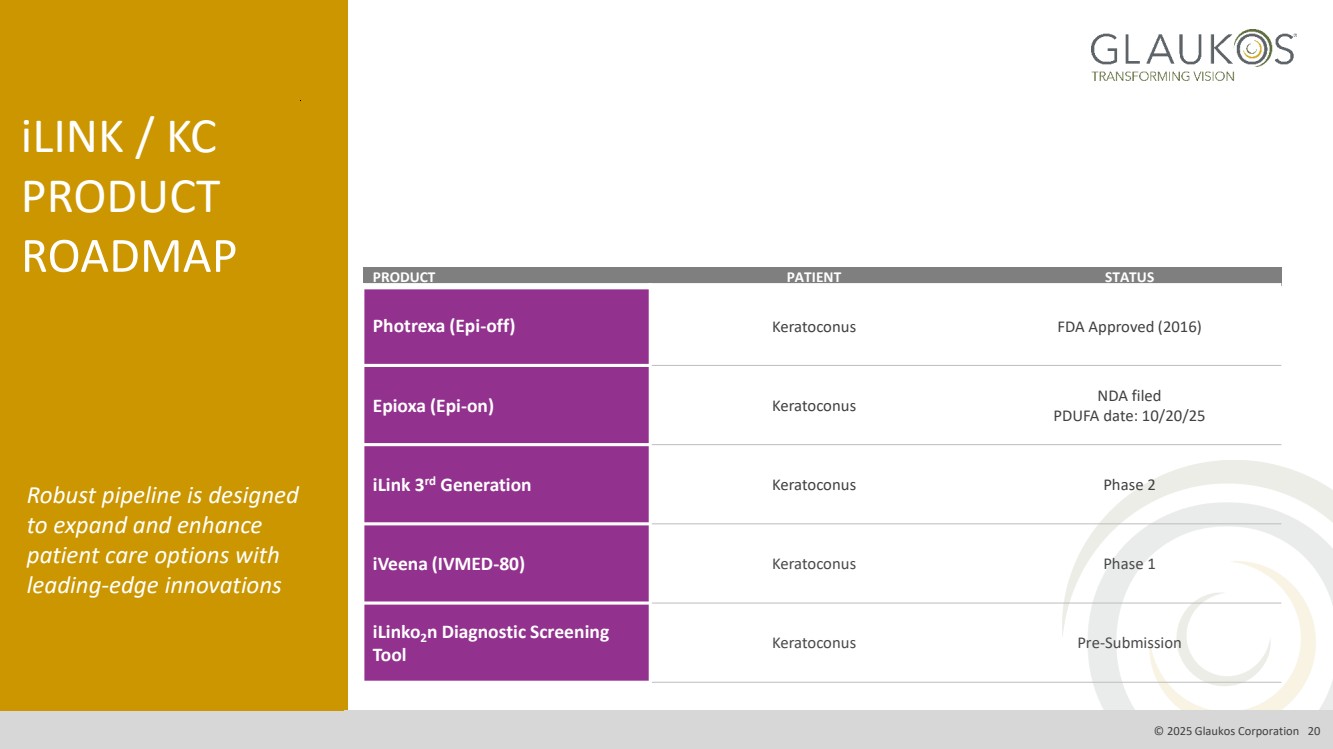Select the Phase 2 status text

(1129, 485)
